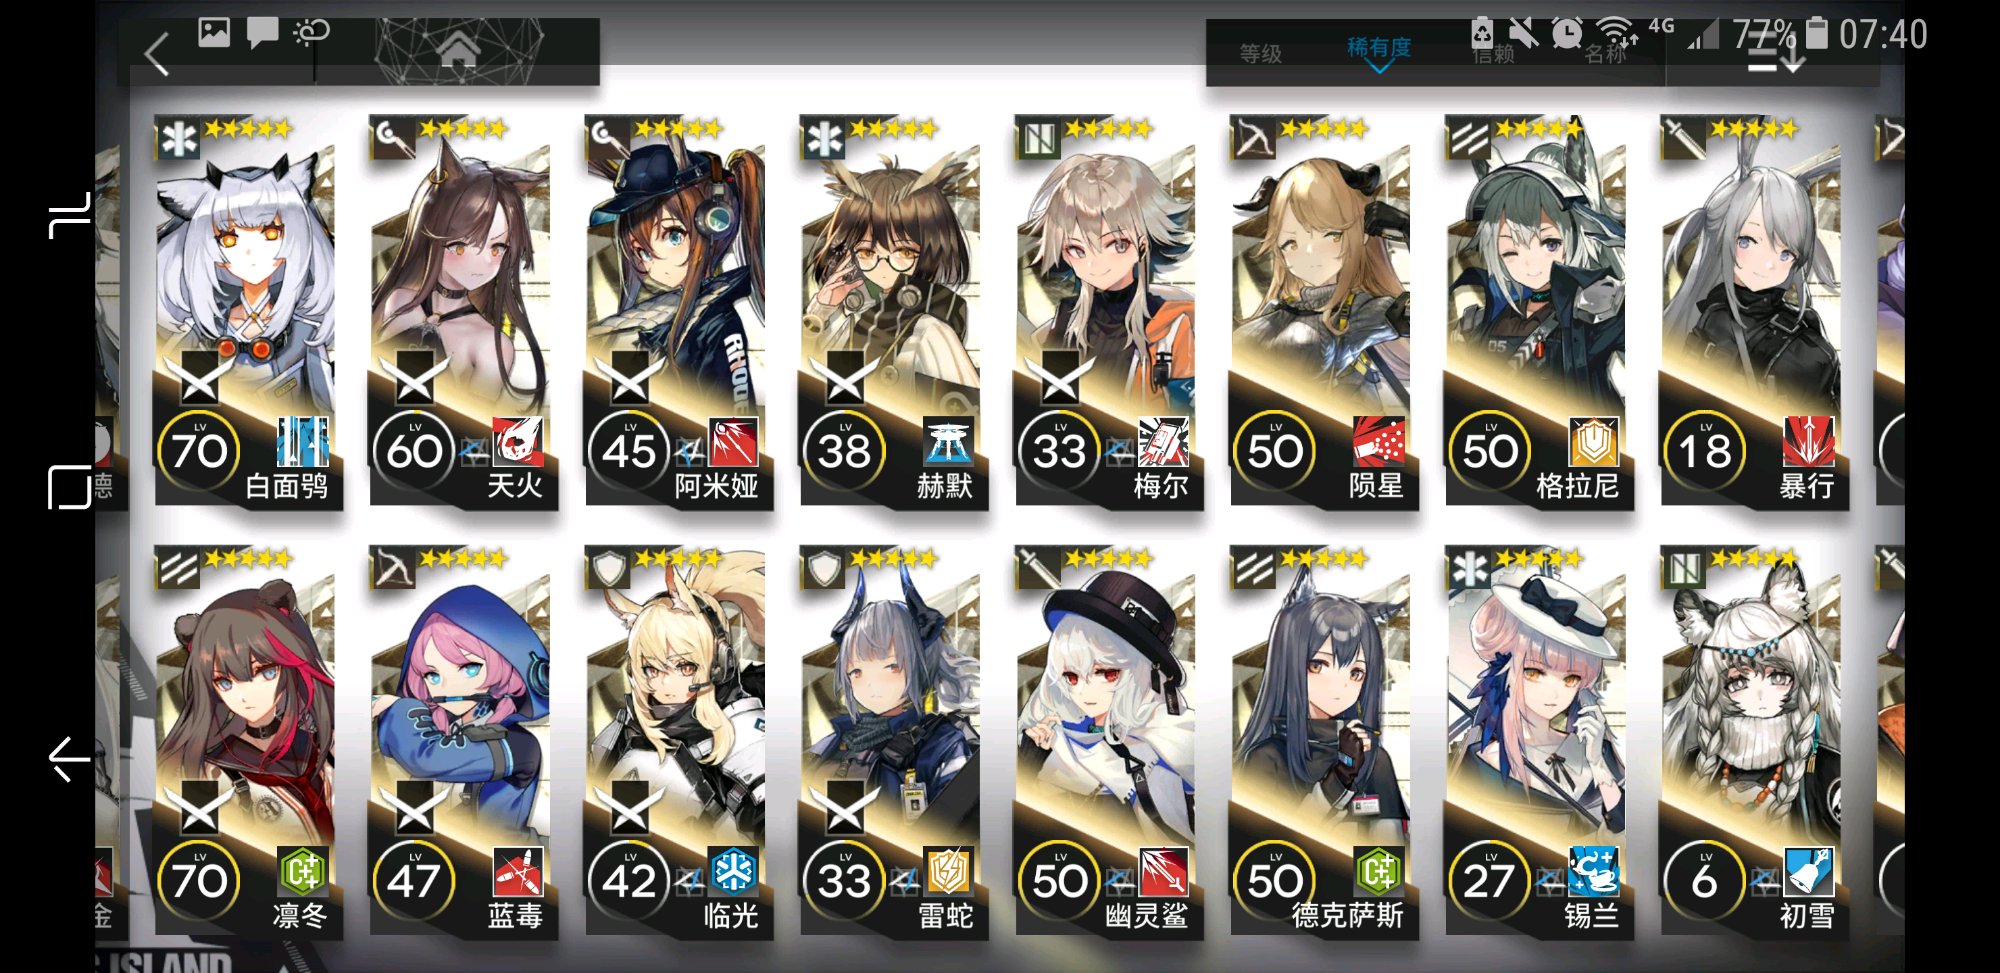
Task: Tap the Android home square button
Action: (x=68, y=487)
